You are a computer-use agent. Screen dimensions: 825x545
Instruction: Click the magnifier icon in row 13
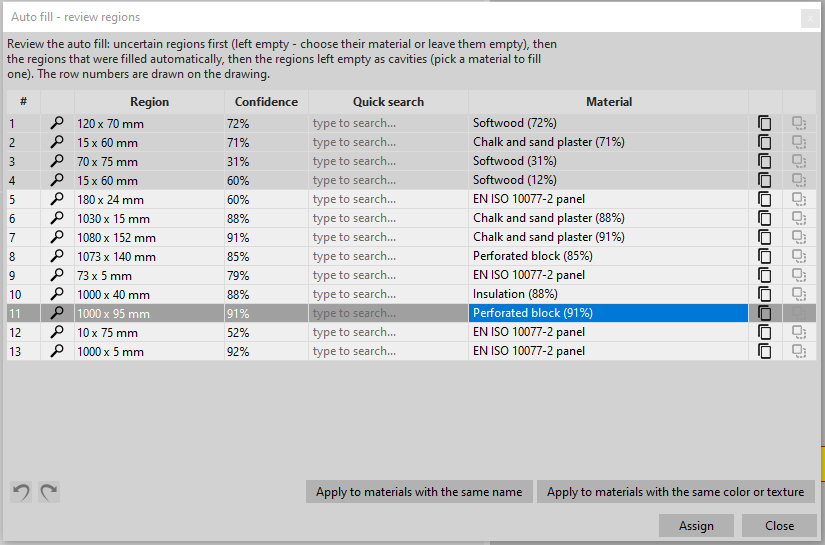point(57,351)
